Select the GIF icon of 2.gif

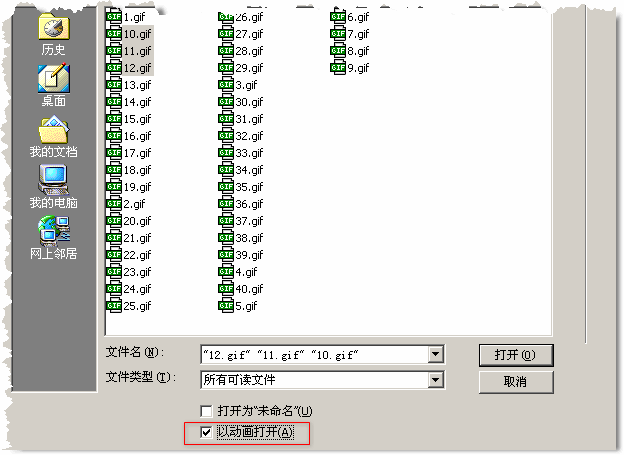click(x=114, y=204)
